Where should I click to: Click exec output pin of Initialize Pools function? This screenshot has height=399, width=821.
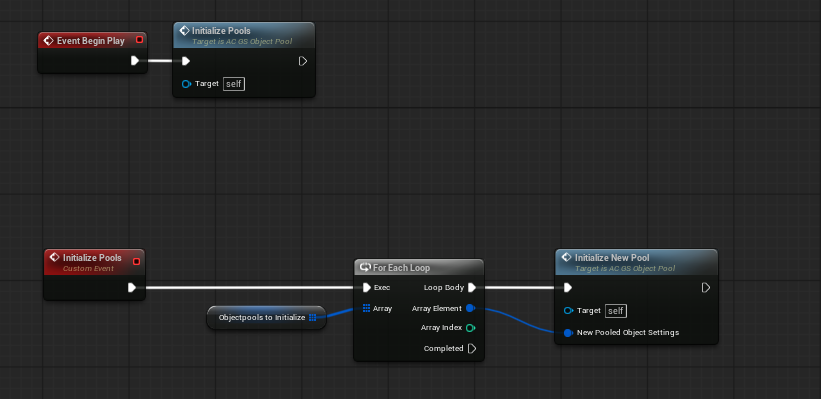[303, 61]
